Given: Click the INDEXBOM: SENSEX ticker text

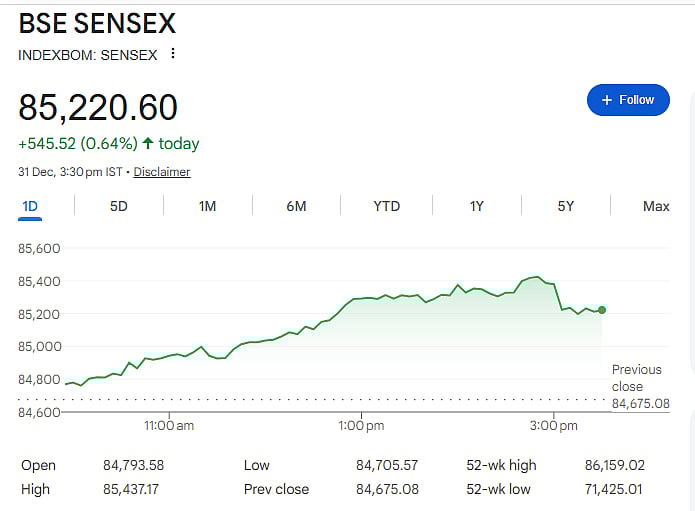Looking at the screenshot, I should pyautogui.click(x=88, y=54).
